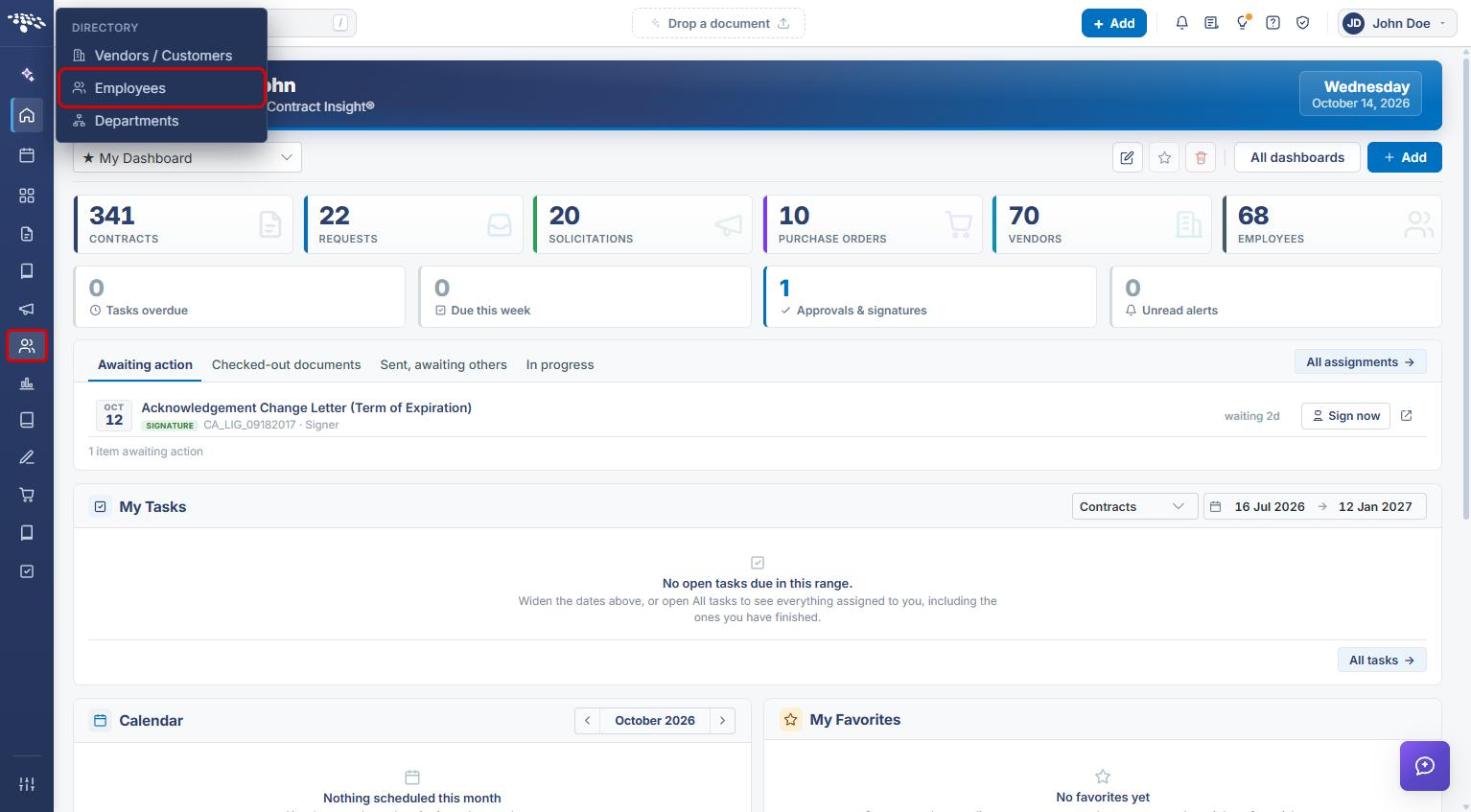
Task: Select Departments in Directory menu
Action: click(x=162, y=121)
